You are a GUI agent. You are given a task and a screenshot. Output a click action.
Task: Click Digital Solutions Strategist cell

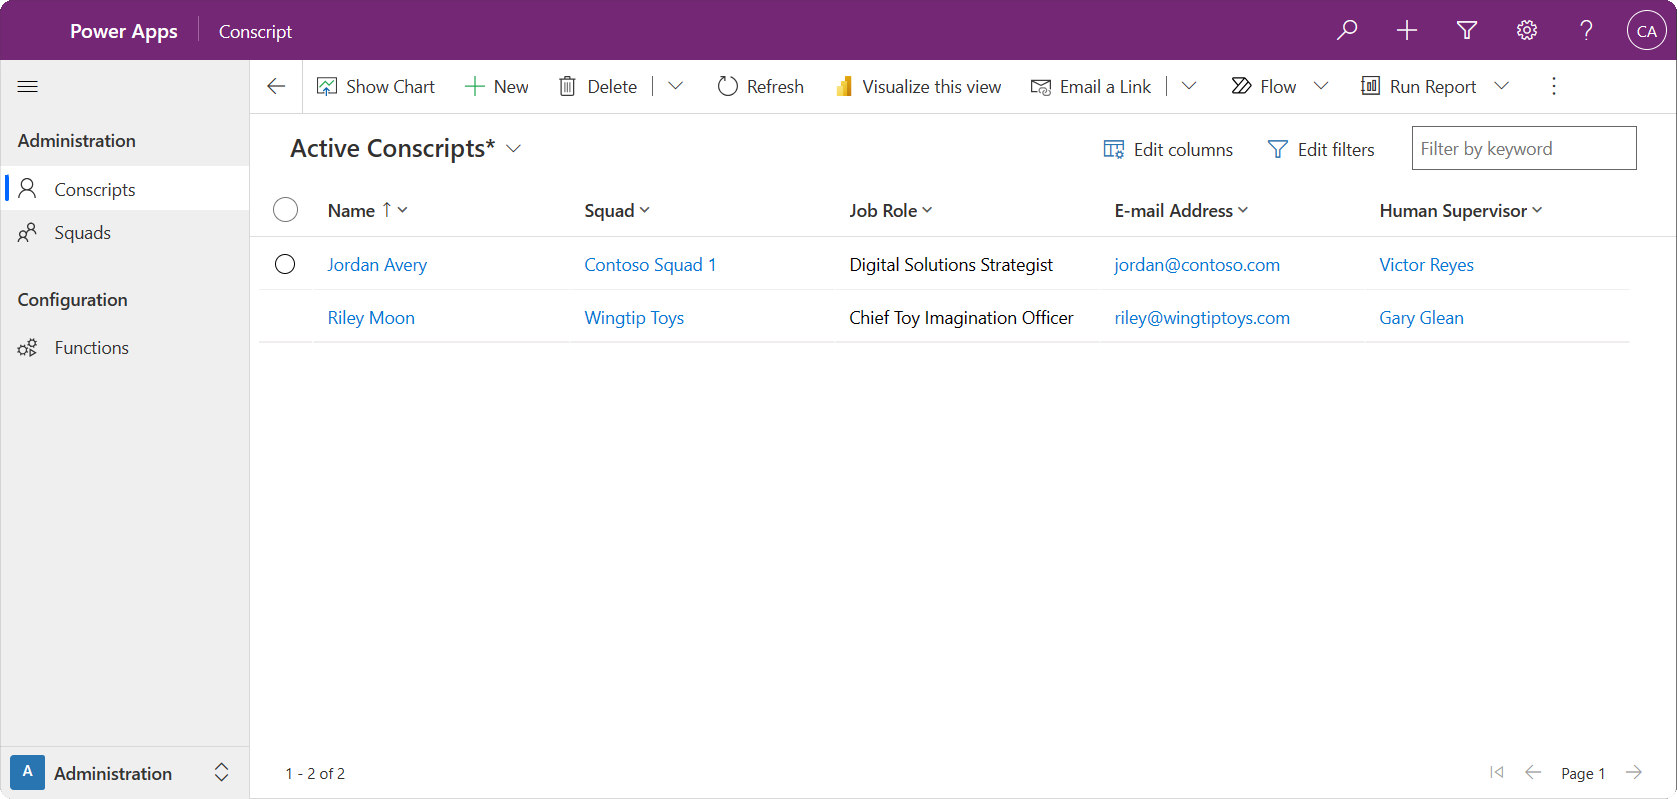click(x=951, y=265)
